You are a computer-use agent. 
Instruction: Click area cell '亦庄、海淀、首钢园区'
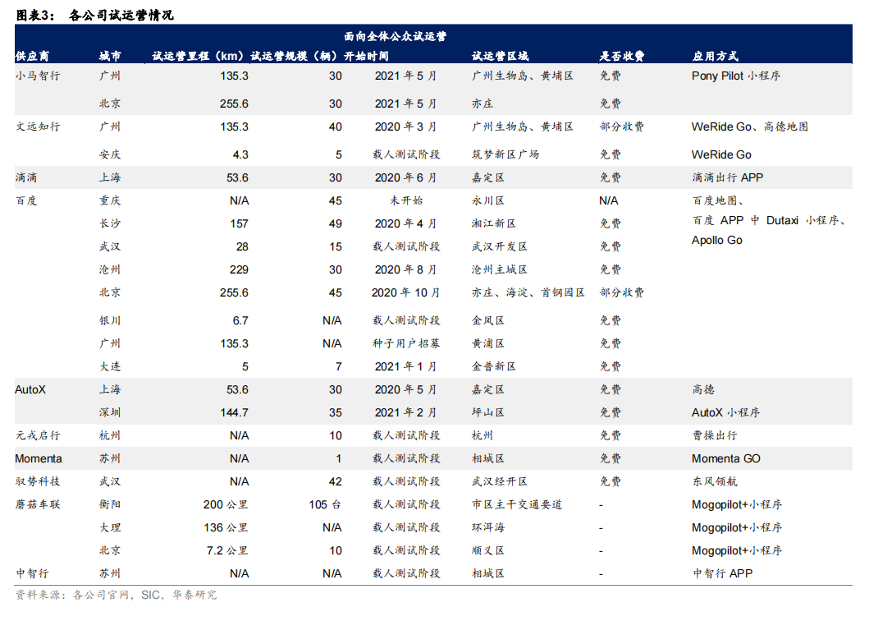pos(528,292)
